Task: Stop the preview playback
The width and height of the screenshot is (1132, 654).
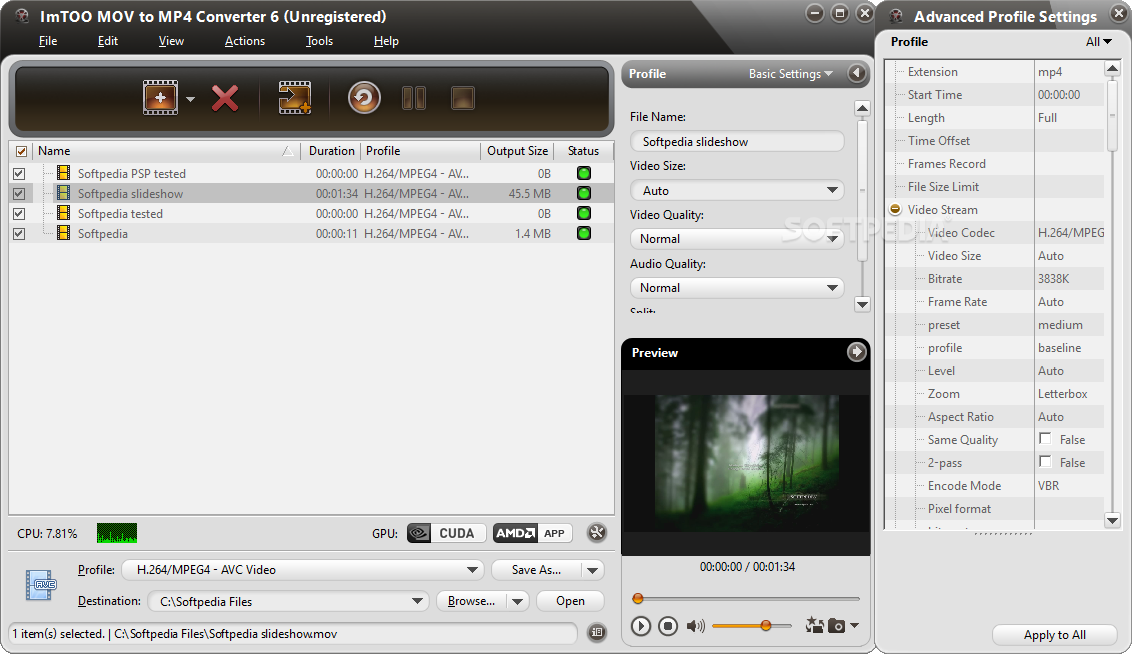Action: pos(668,626)
